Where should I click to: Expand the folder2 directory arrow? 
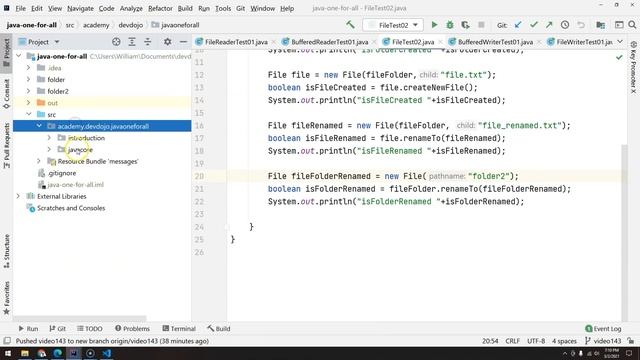pyautogui.click(x=29, y=91)
